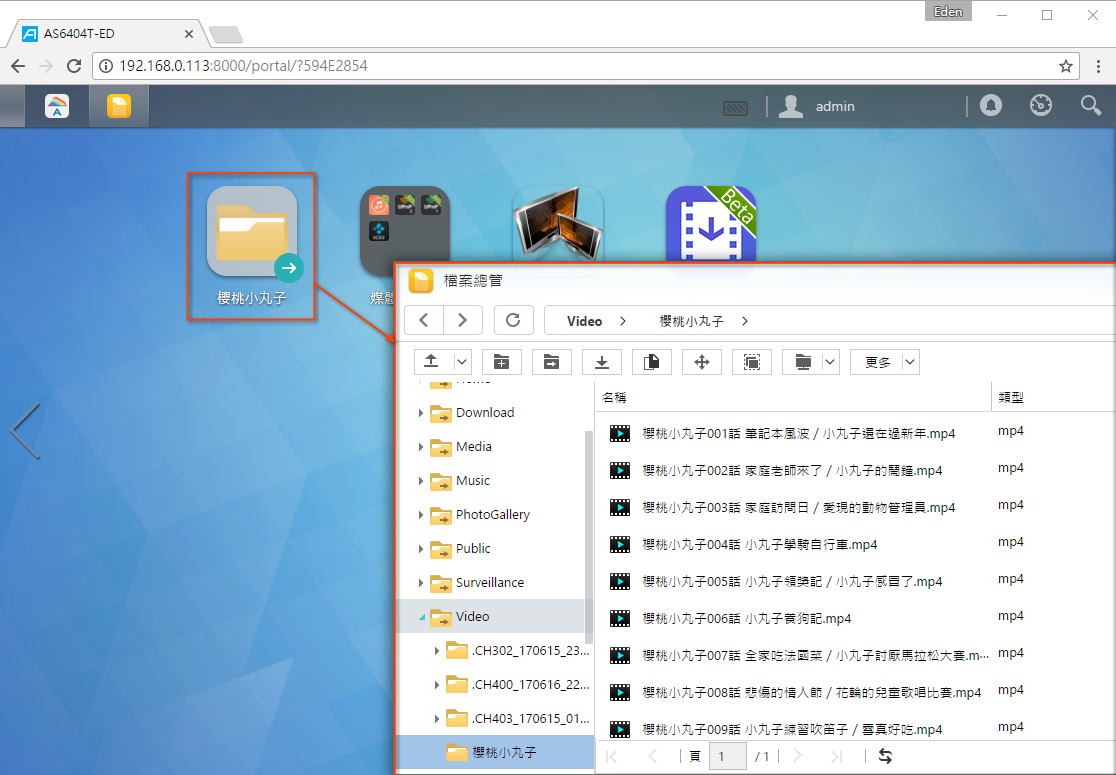This screenshot has width=1116, height=775.
Task: Open the external device dropdown arrow
Action: 831,362
